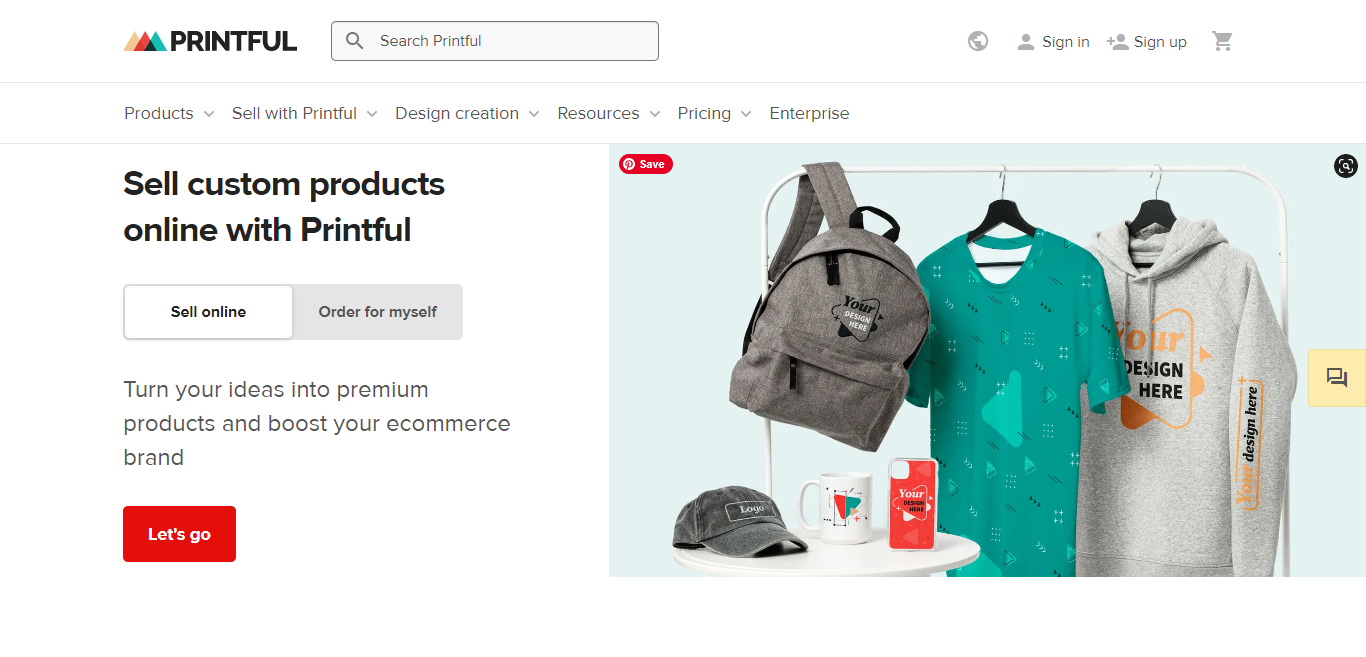Image resolution: width=1366 pixels, height=657 pixels.
Task: Click the language/region globe icon
Action: [977, 41]
